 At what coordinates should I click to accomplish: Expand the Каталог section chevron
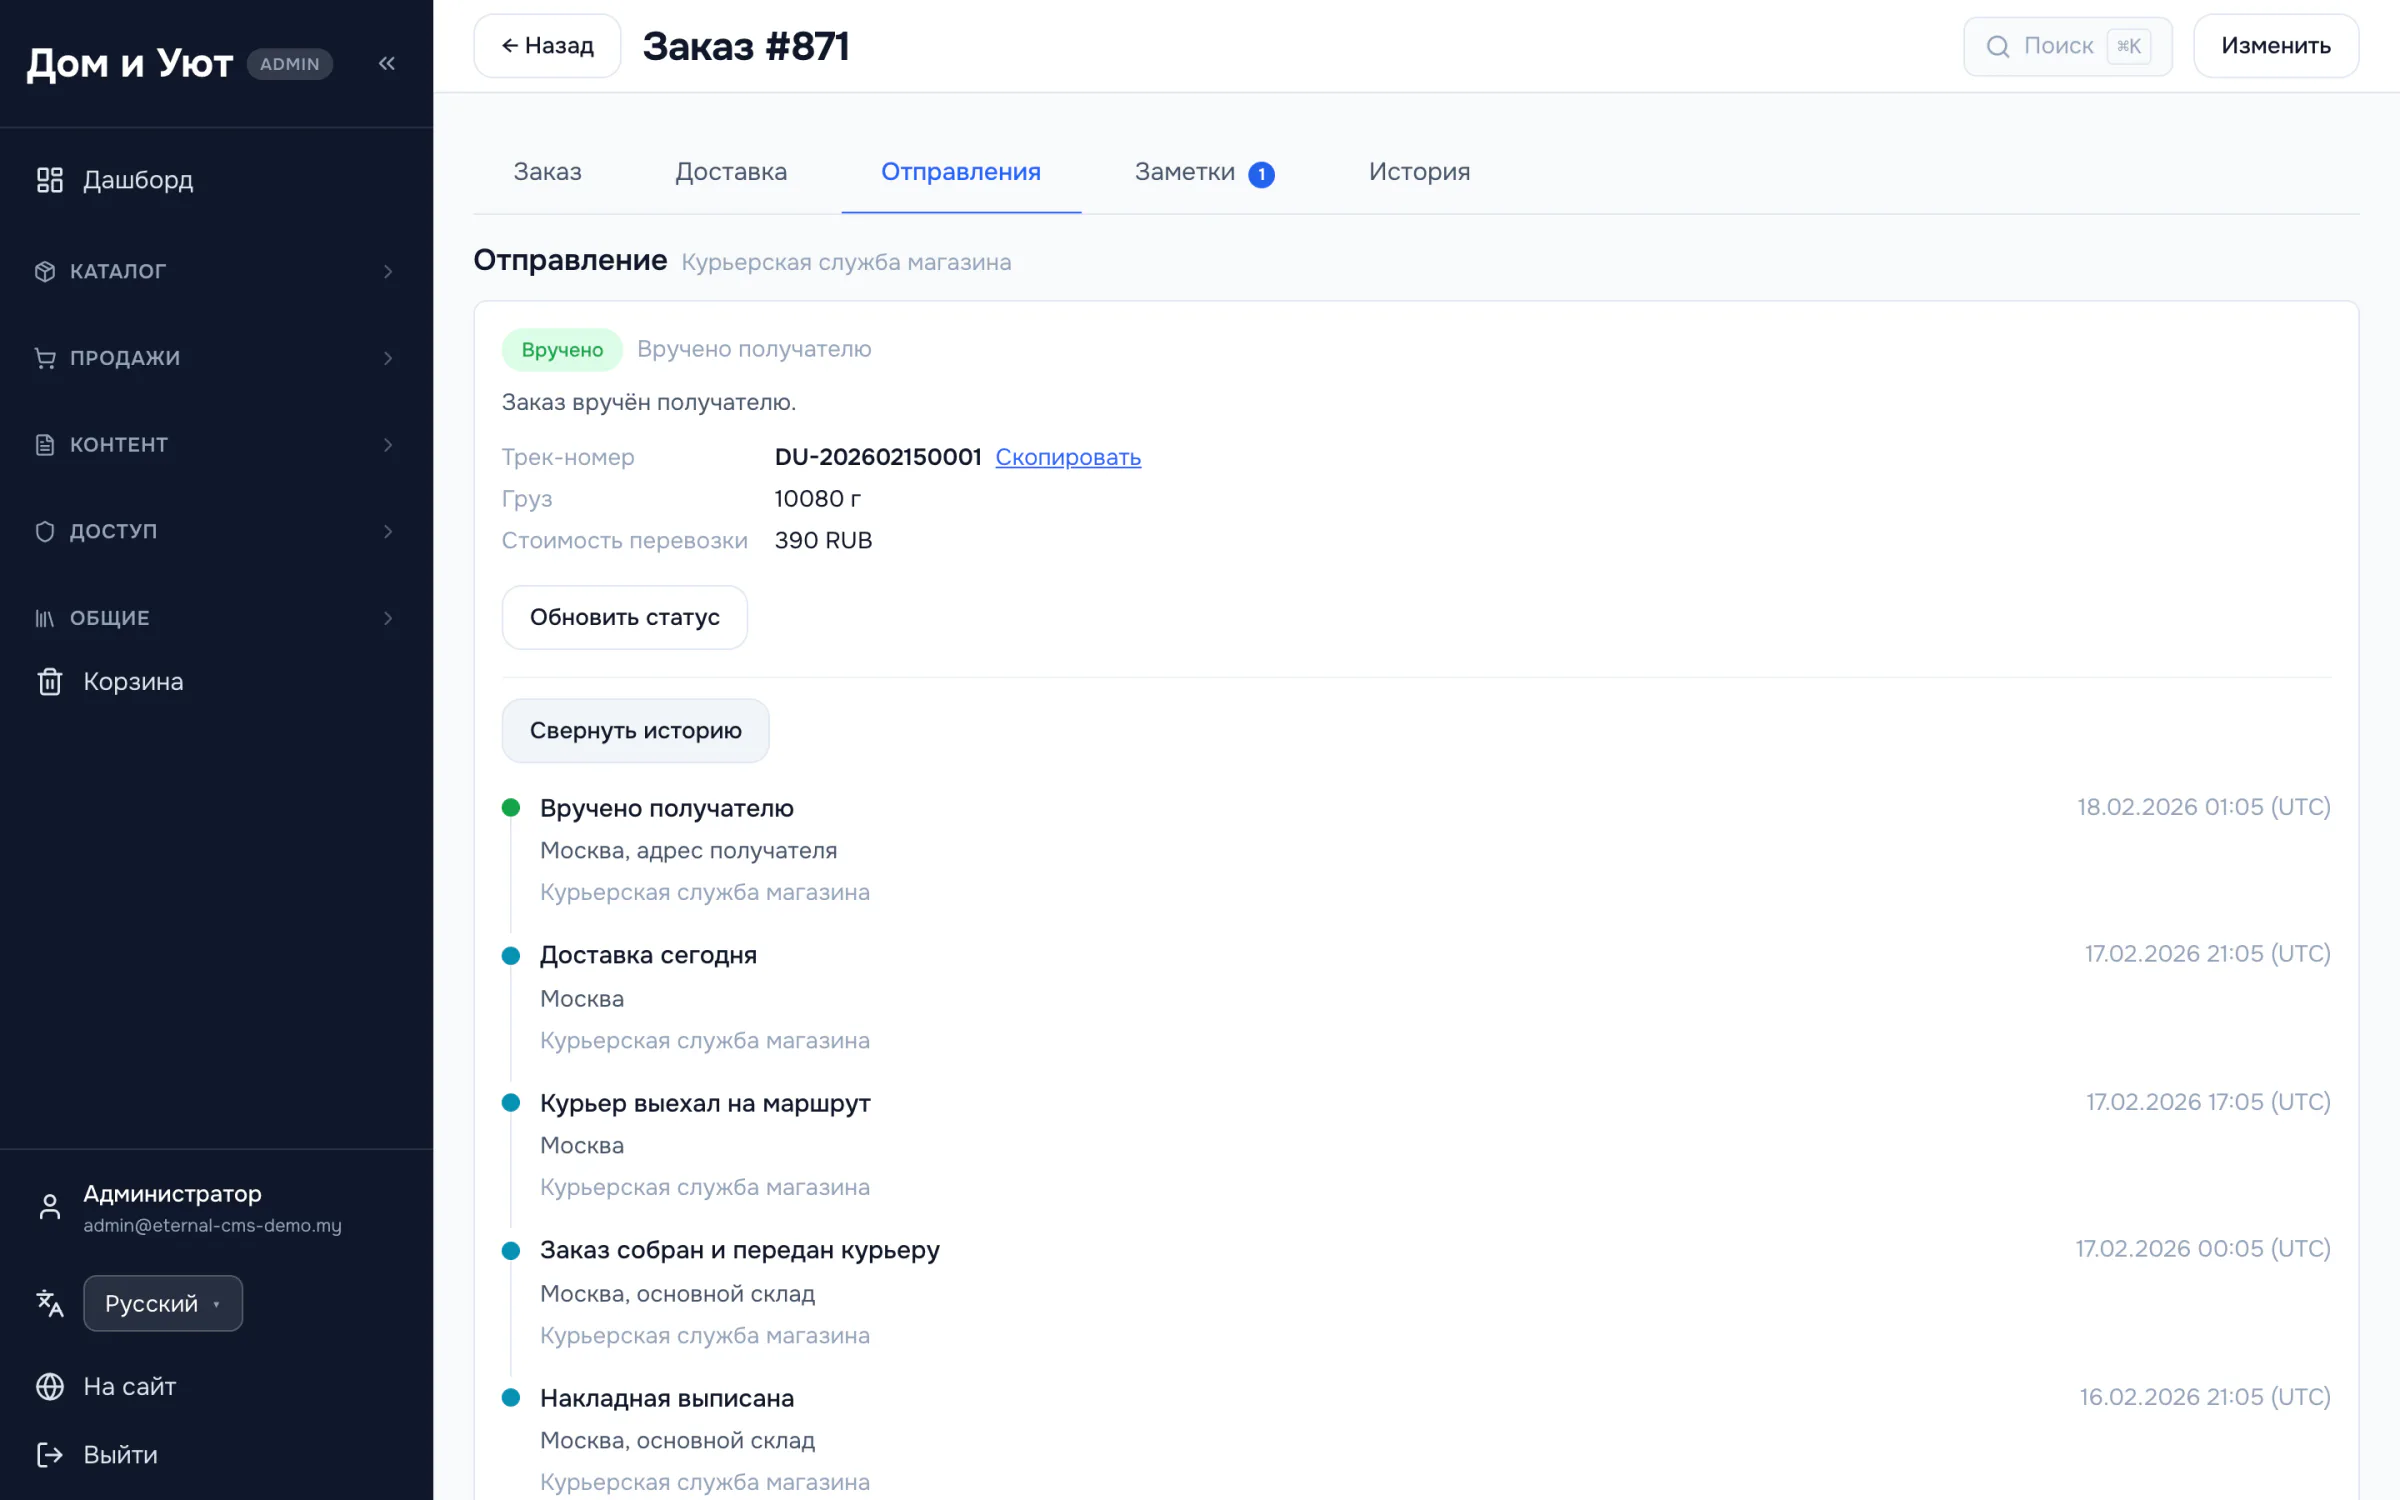coord(388,271)
